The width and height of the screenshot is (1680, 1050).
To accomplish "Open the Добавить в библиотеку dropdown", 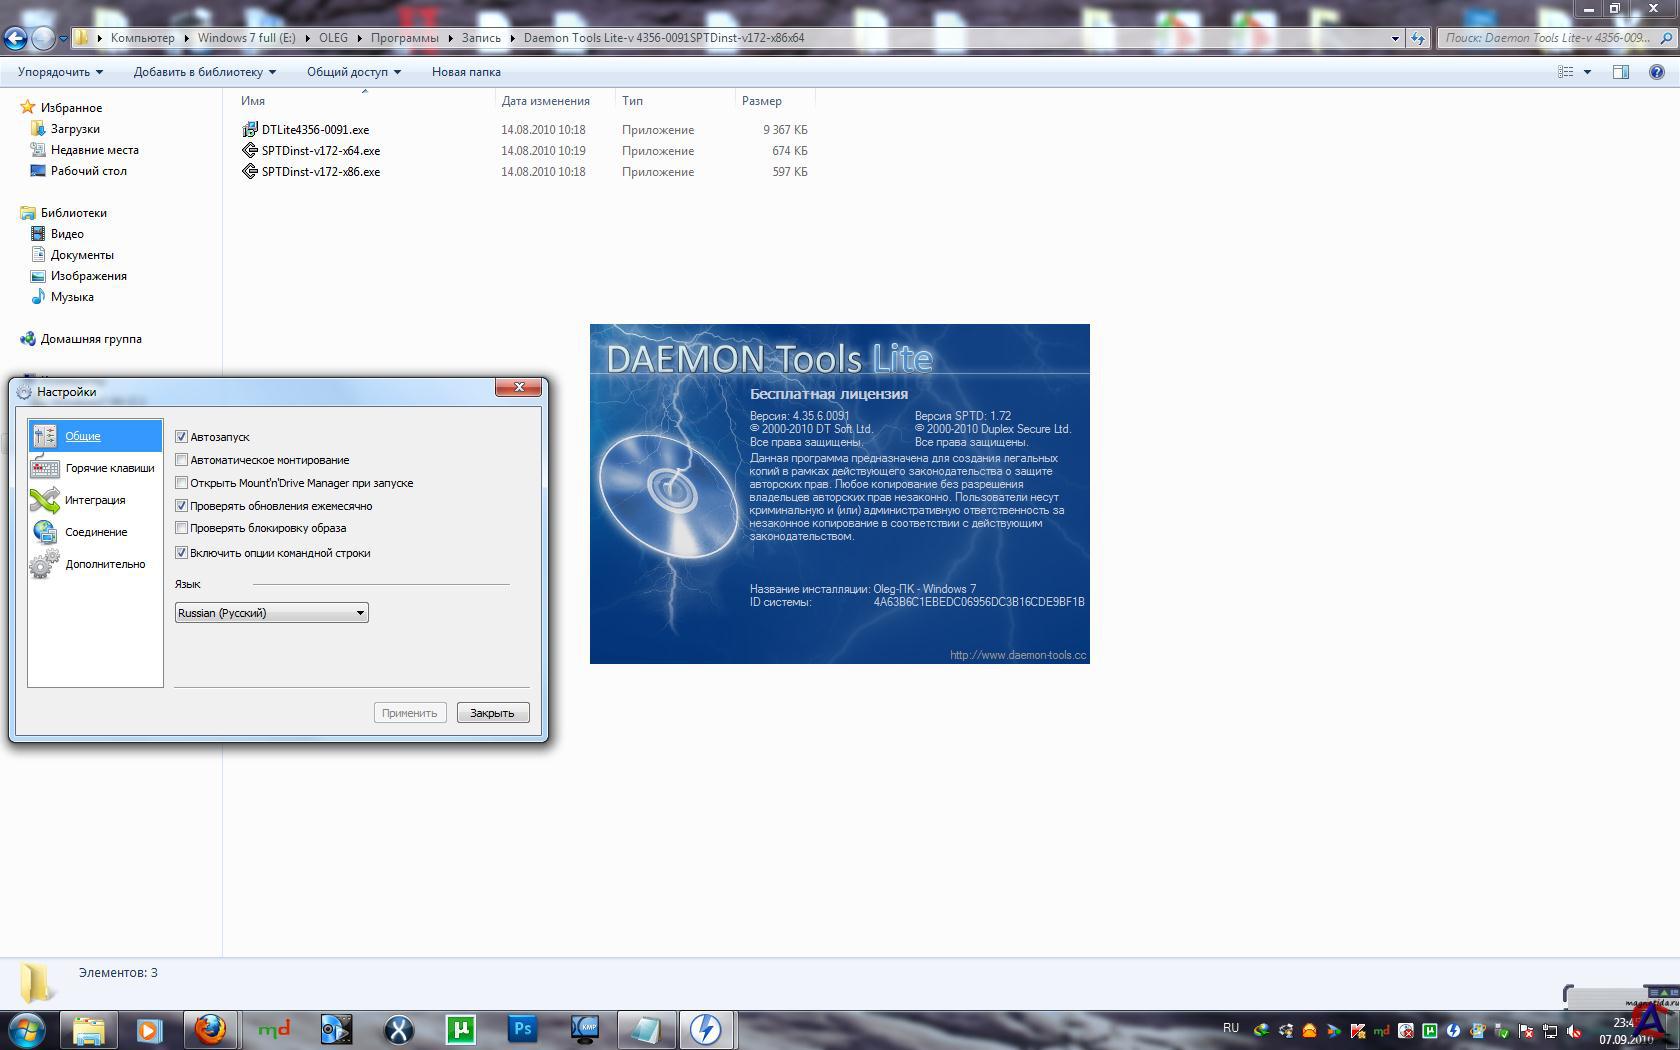I will coord(204,72).
